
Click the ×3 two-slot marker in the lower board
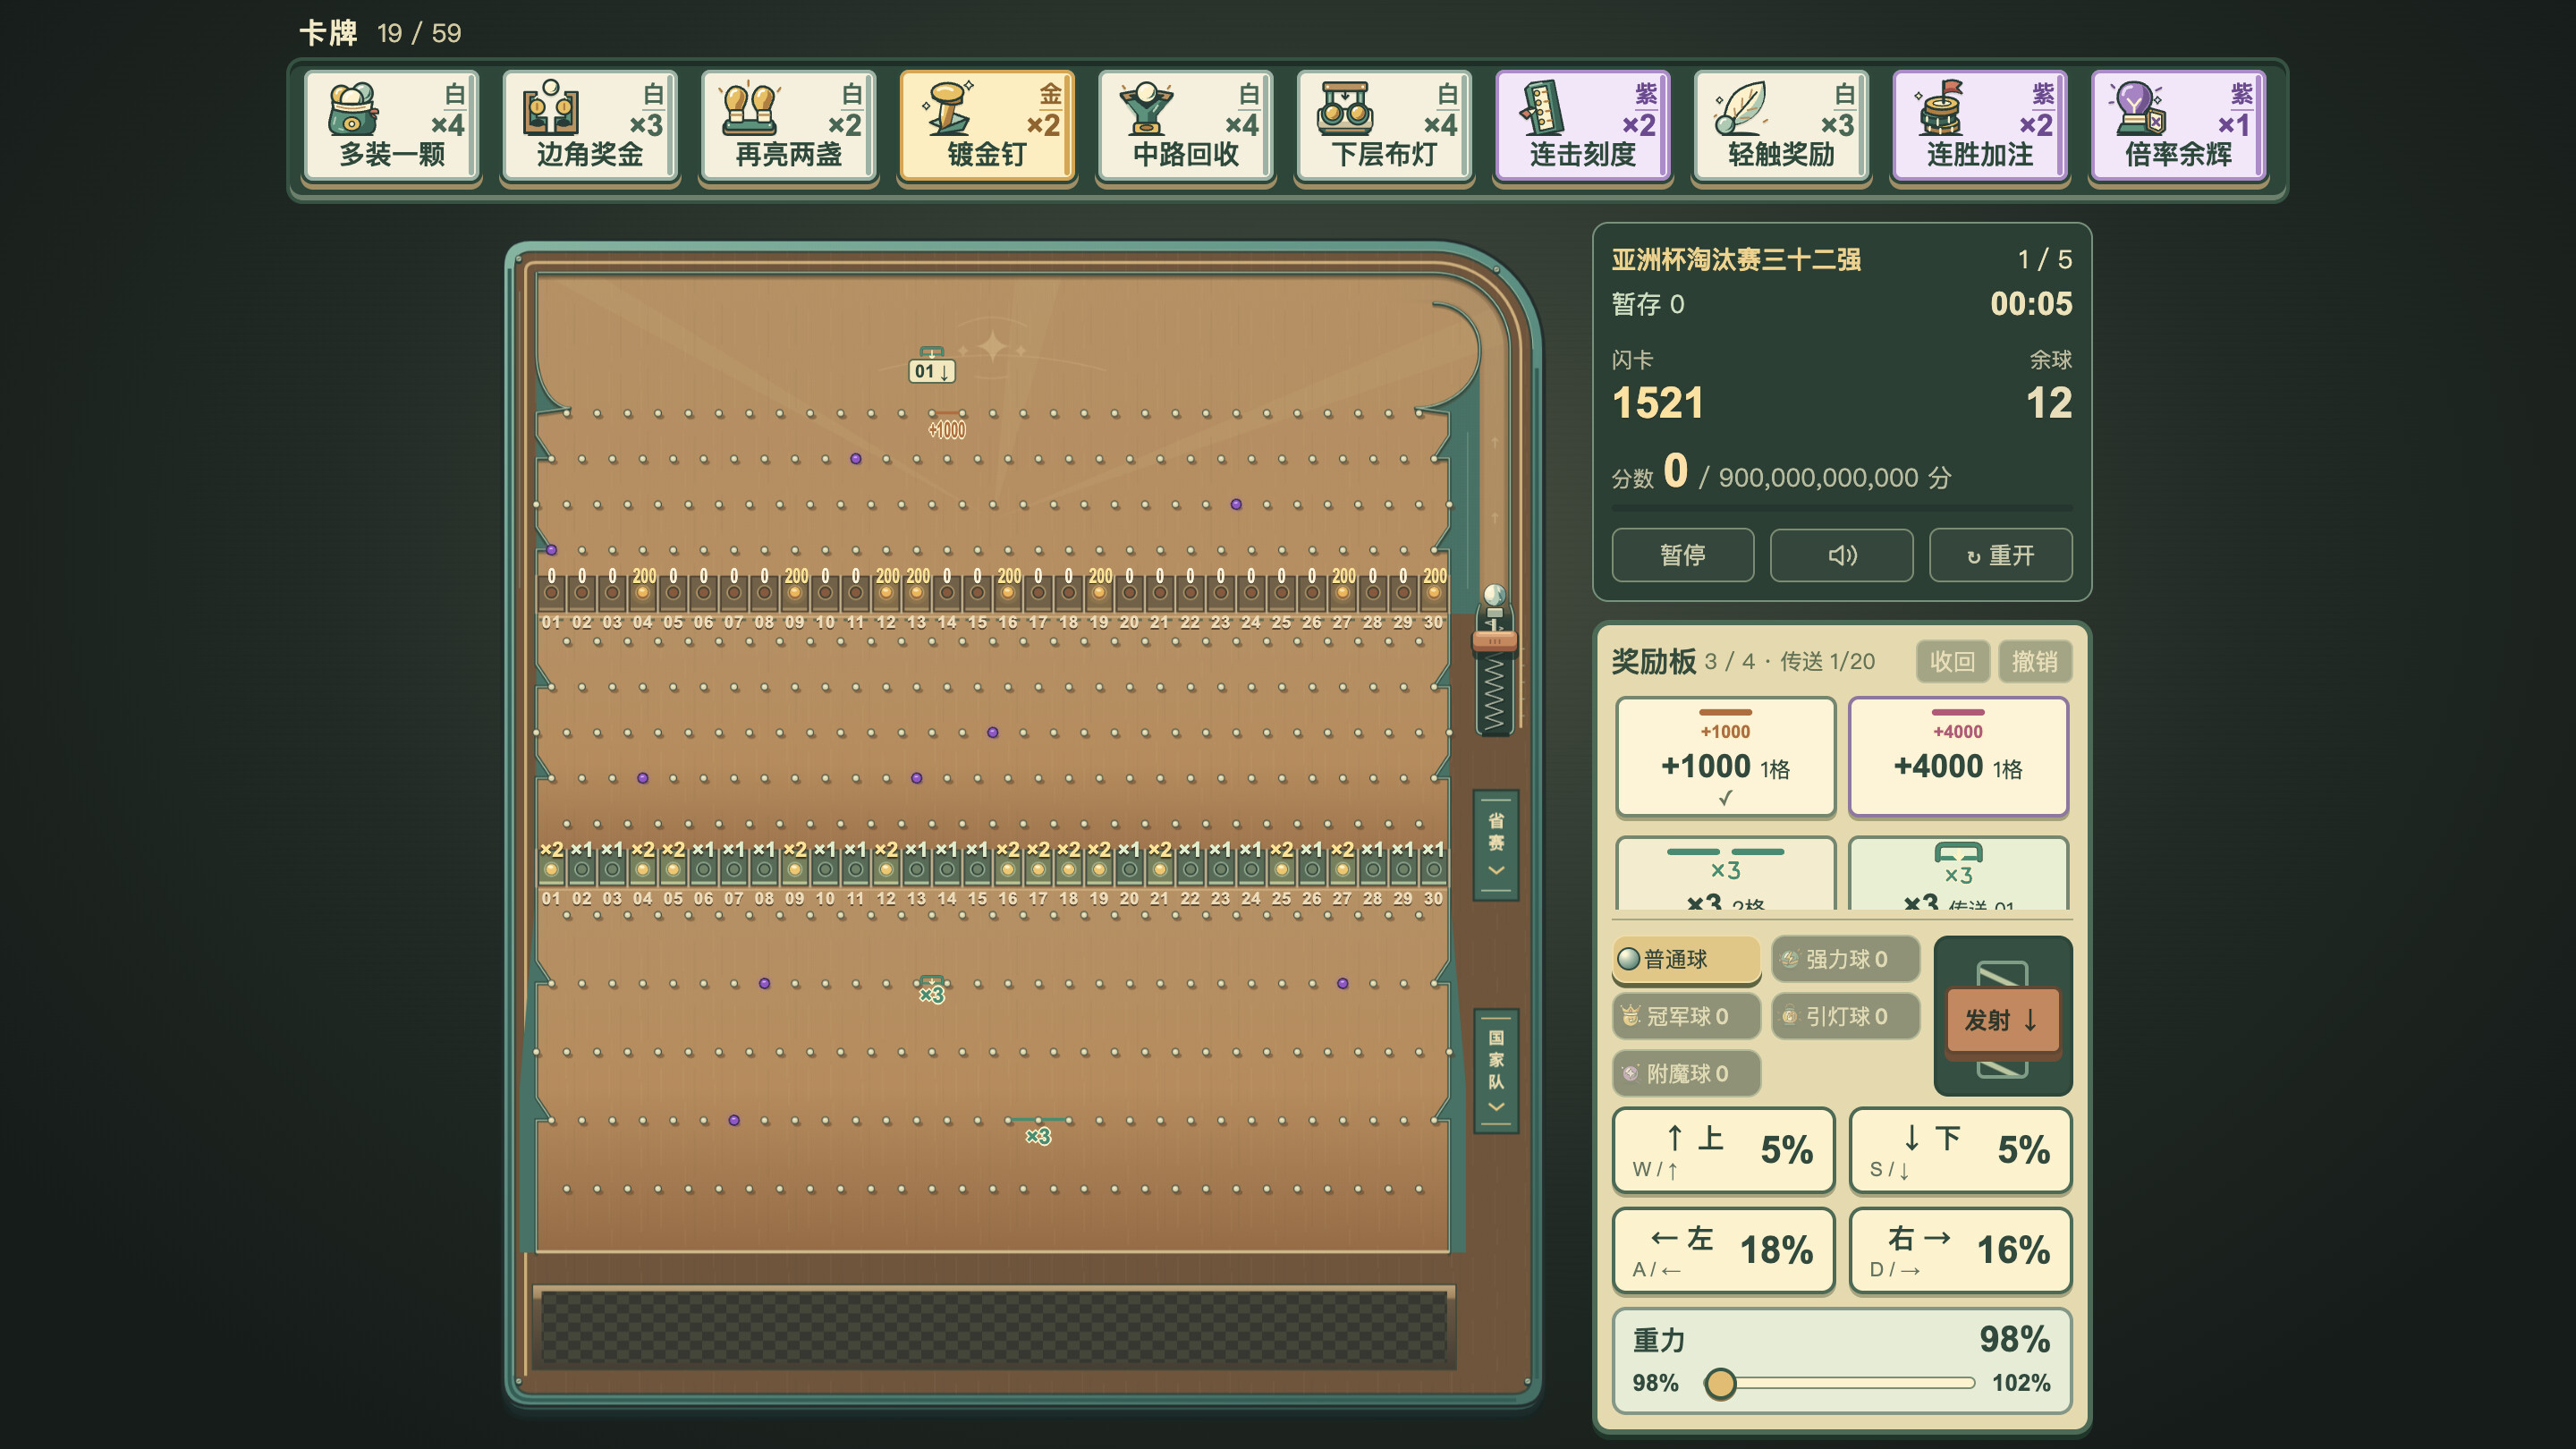click(1038, 1130)
